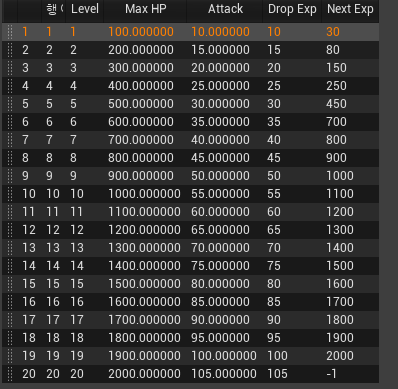This screenshot has width=398, height=389.
Task: Grab the drag handle of row 15
Action: click(10, 284)
